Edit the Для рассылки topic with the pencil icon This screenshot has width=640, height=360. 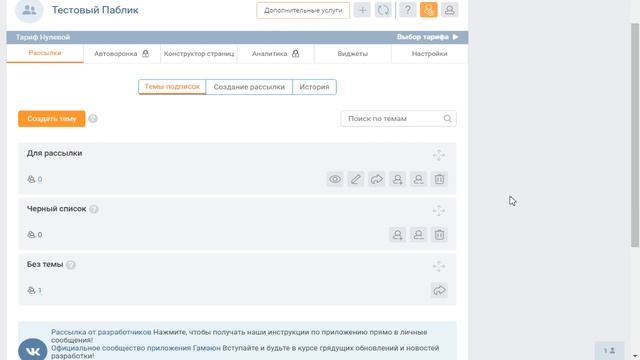tap(356, 179)
